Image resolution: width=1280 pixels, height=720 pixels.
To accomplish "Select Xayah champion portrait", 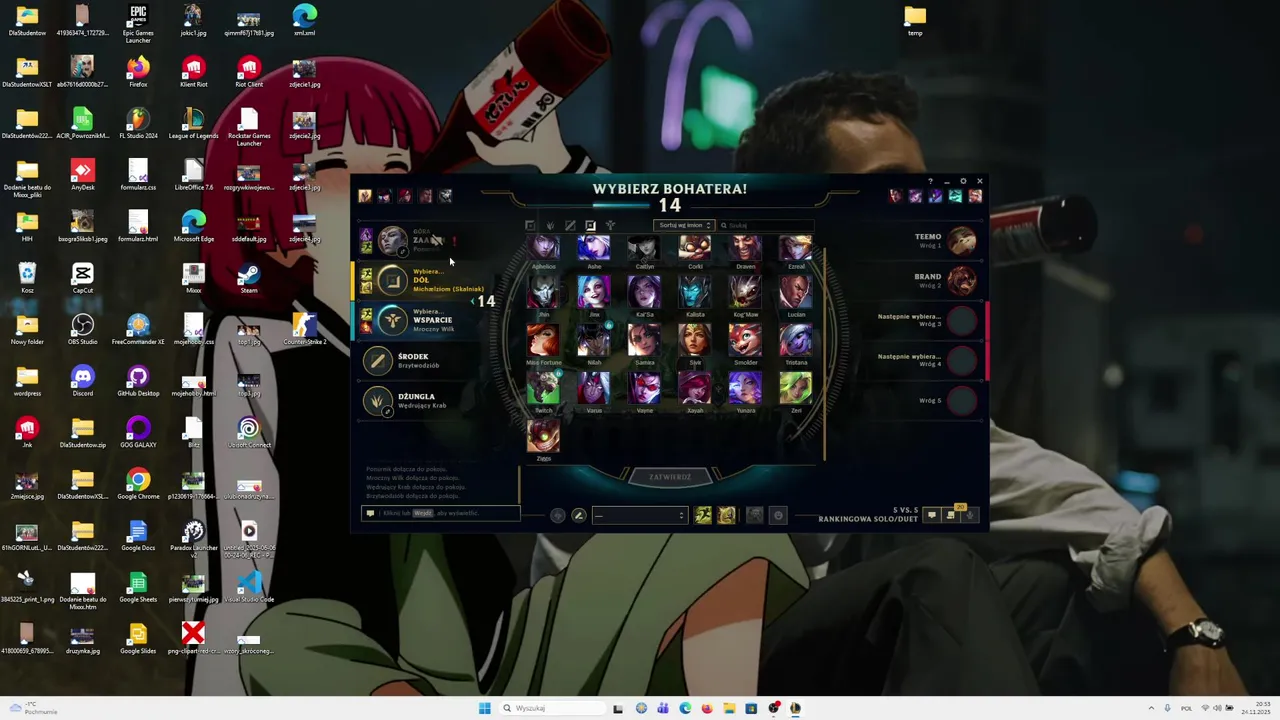I will point(695,389).
